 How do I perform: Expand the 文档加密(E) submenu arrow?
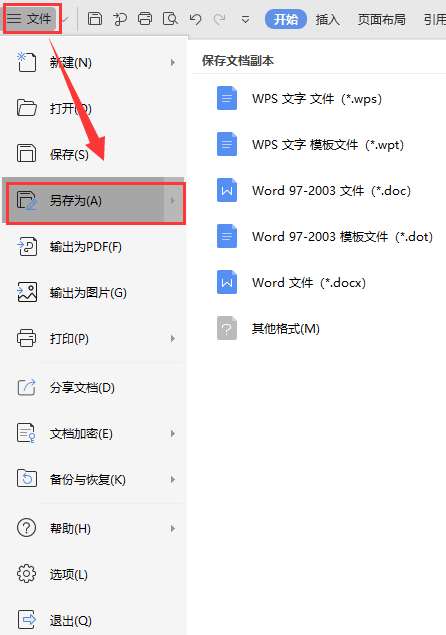[x=173, y=434]
